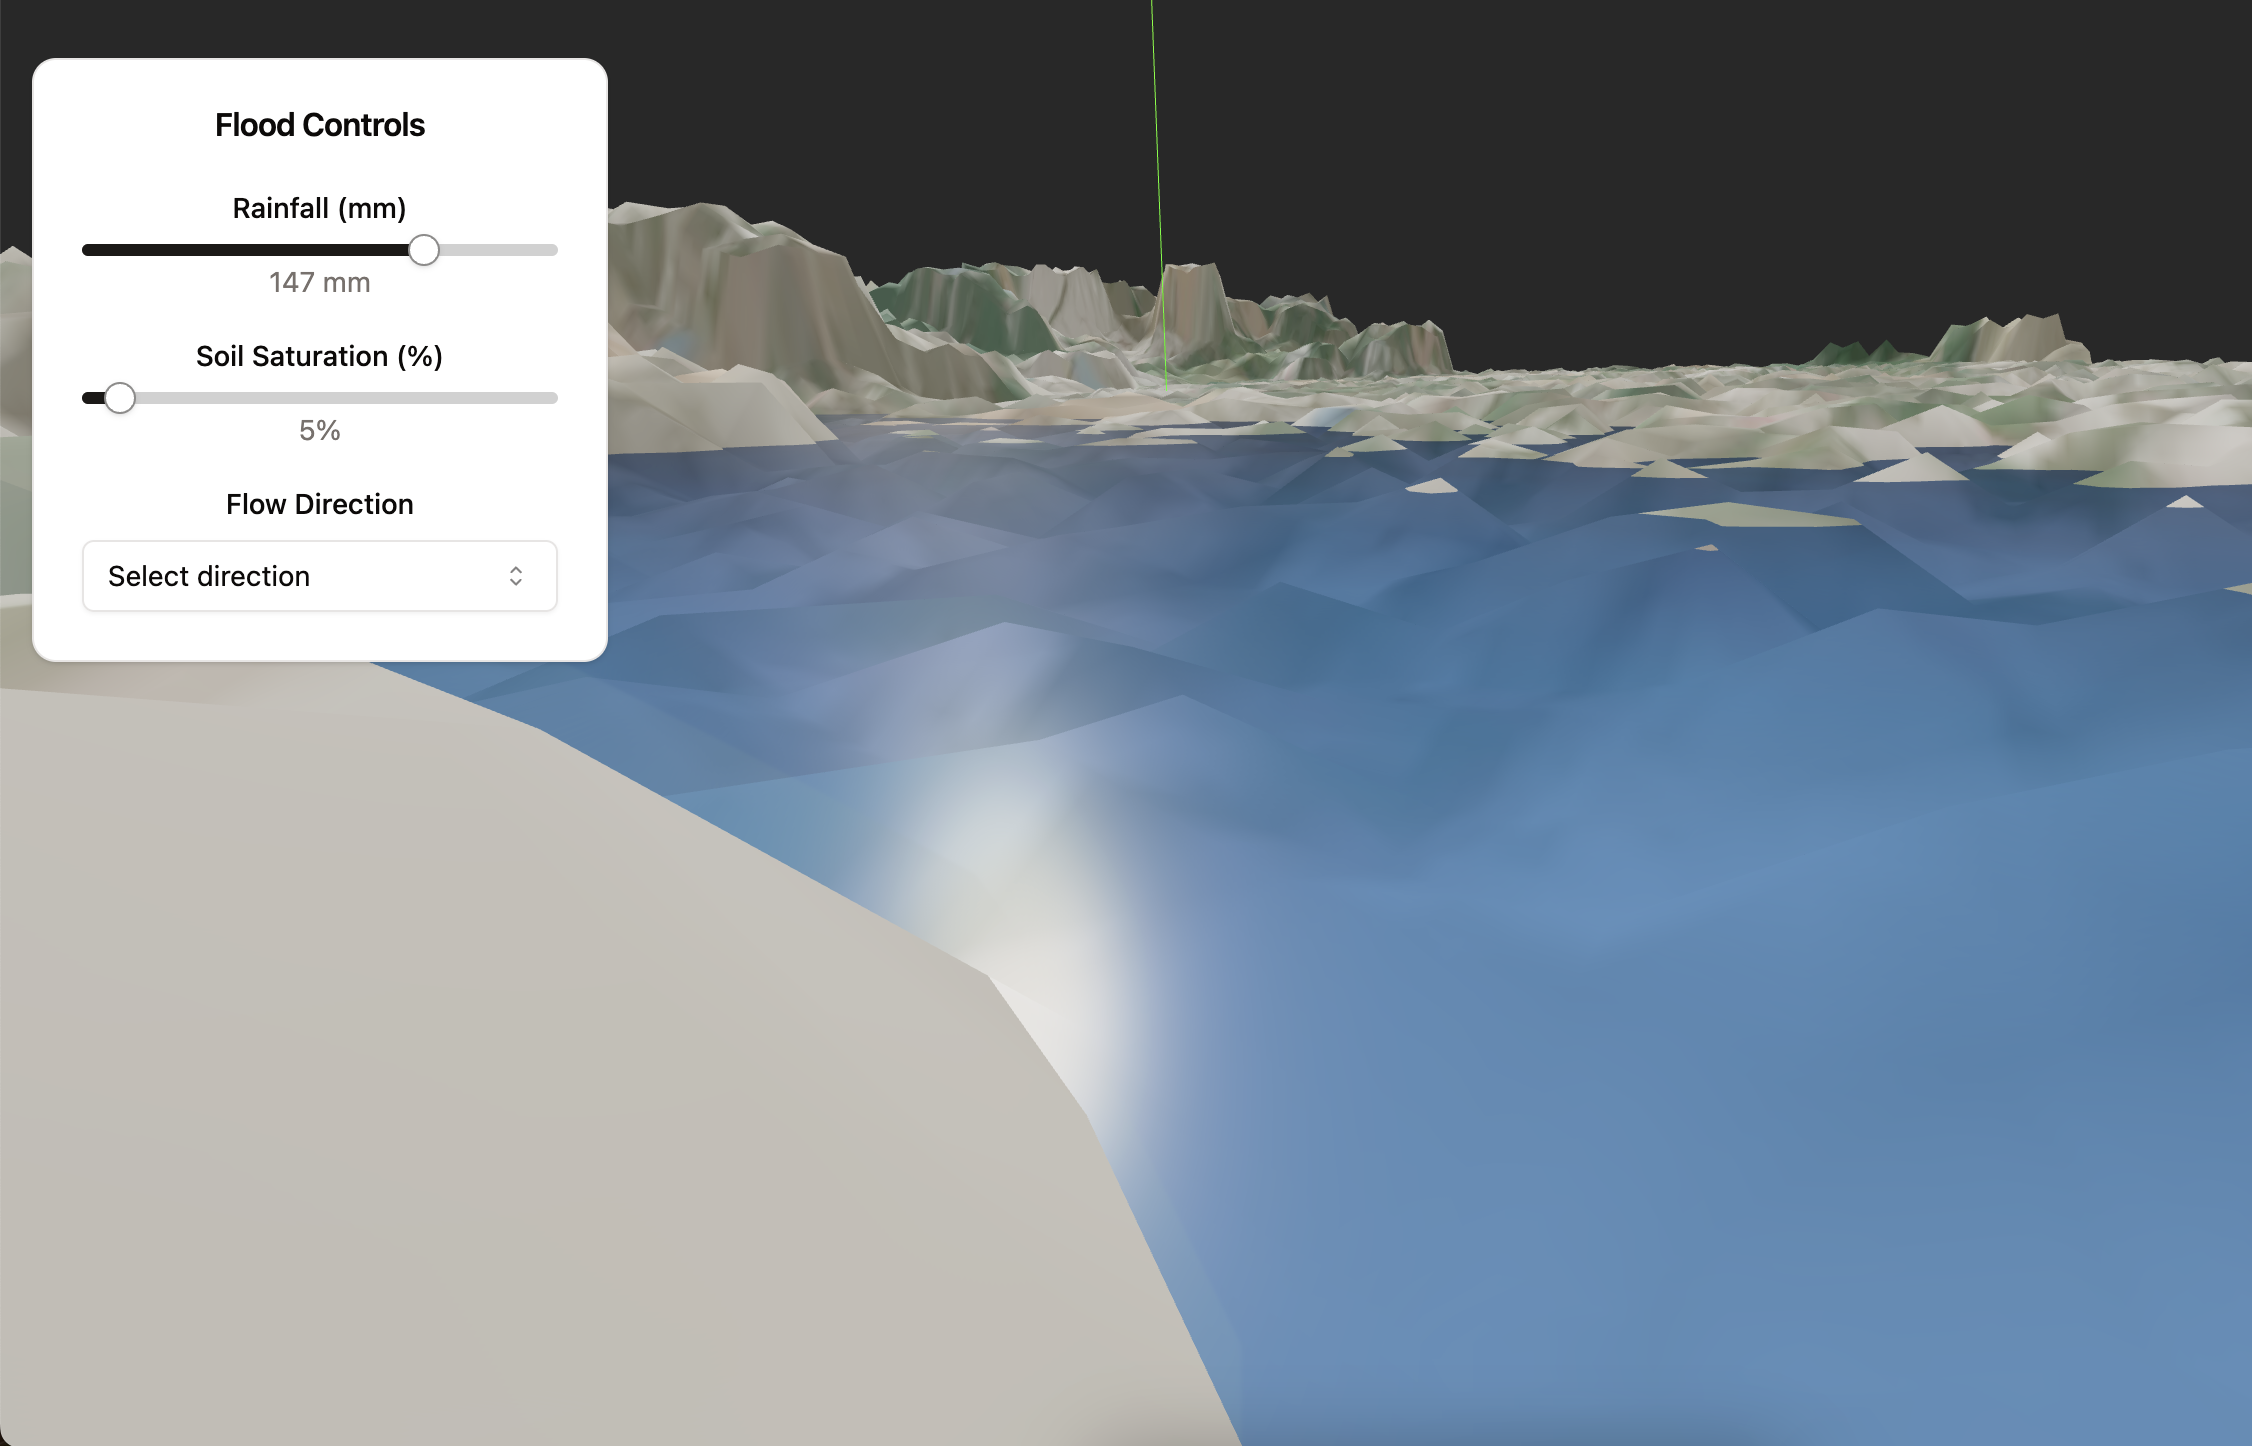
Task: Click the 5% saturation value text
Action: click(319, 431)
